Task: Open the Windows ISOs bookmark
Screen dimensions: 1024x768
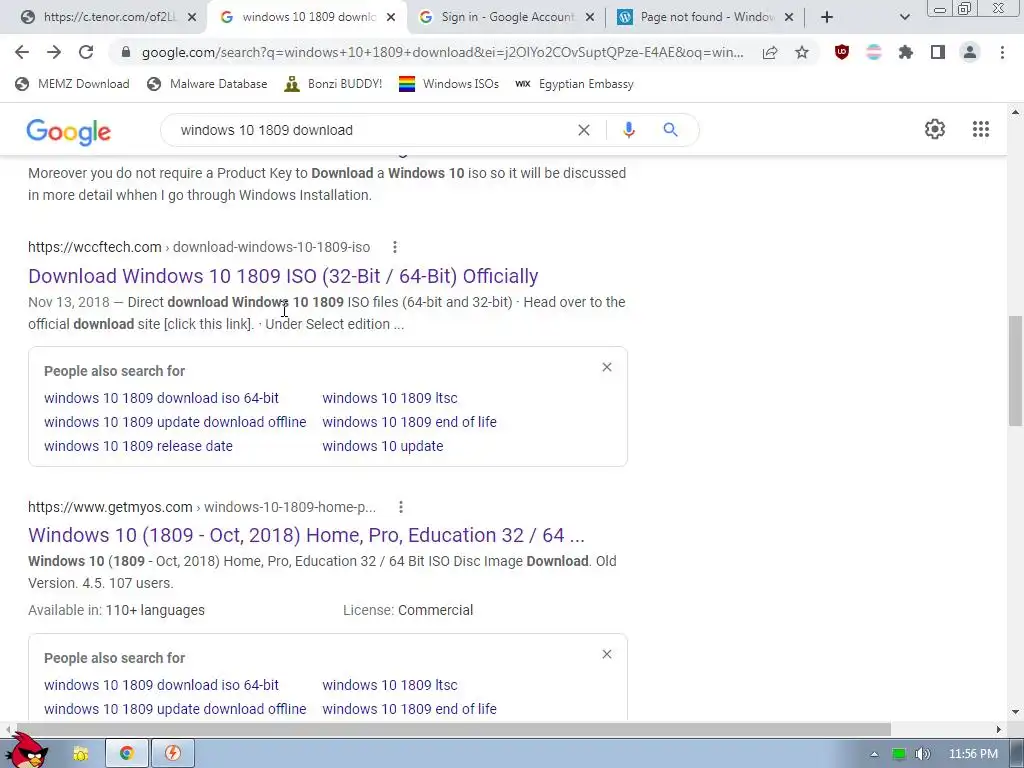Action: (449, 84)
